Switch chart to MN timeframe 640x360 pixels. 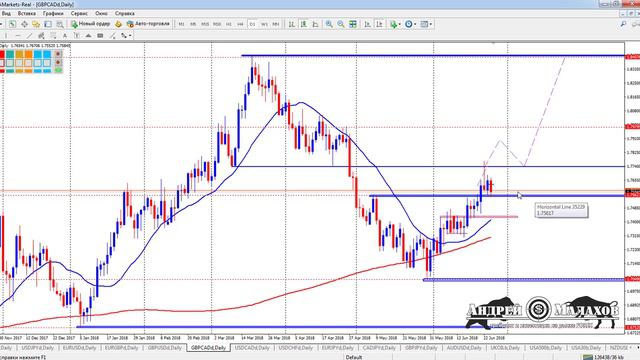[x=276, y=24]
